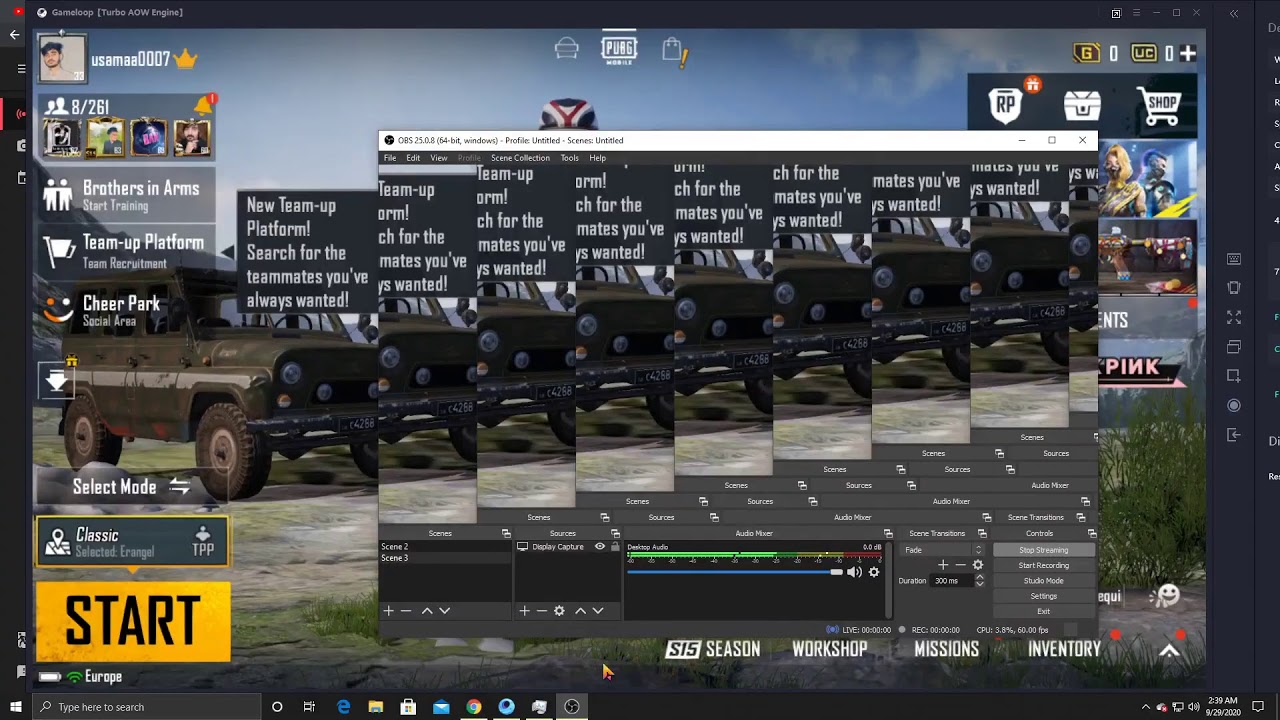Expand game bottom menu with up chevron
Viewport: 1280px width, 720px height.
[1169, 650]
